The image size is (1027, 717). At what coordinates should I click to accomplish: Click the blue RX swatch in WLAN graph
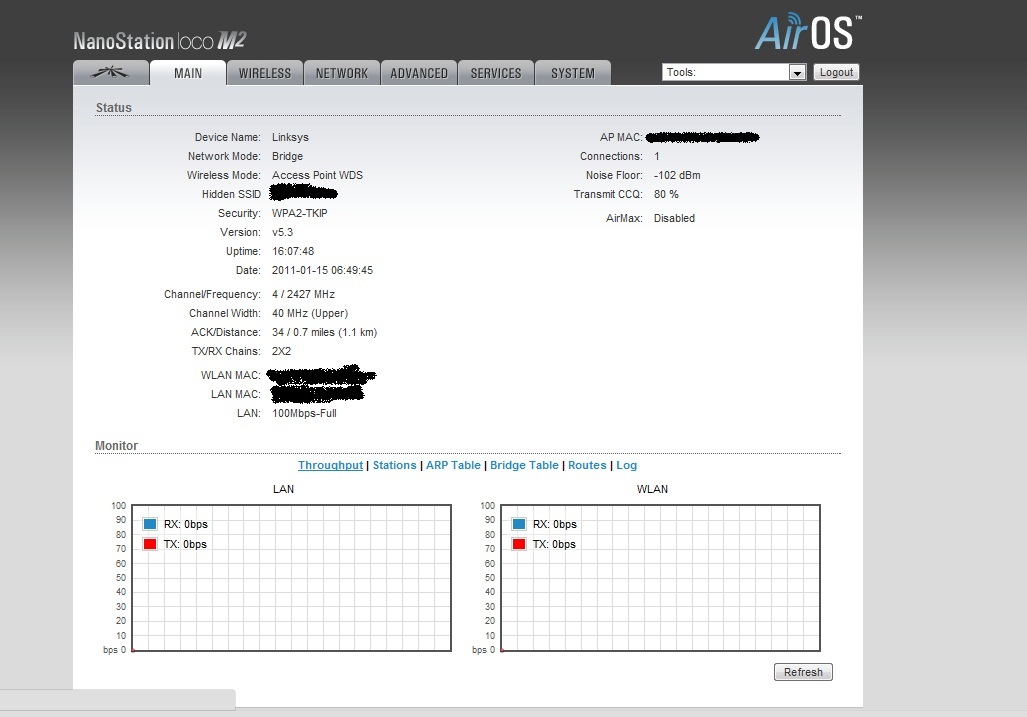click(x=519, y=524)
